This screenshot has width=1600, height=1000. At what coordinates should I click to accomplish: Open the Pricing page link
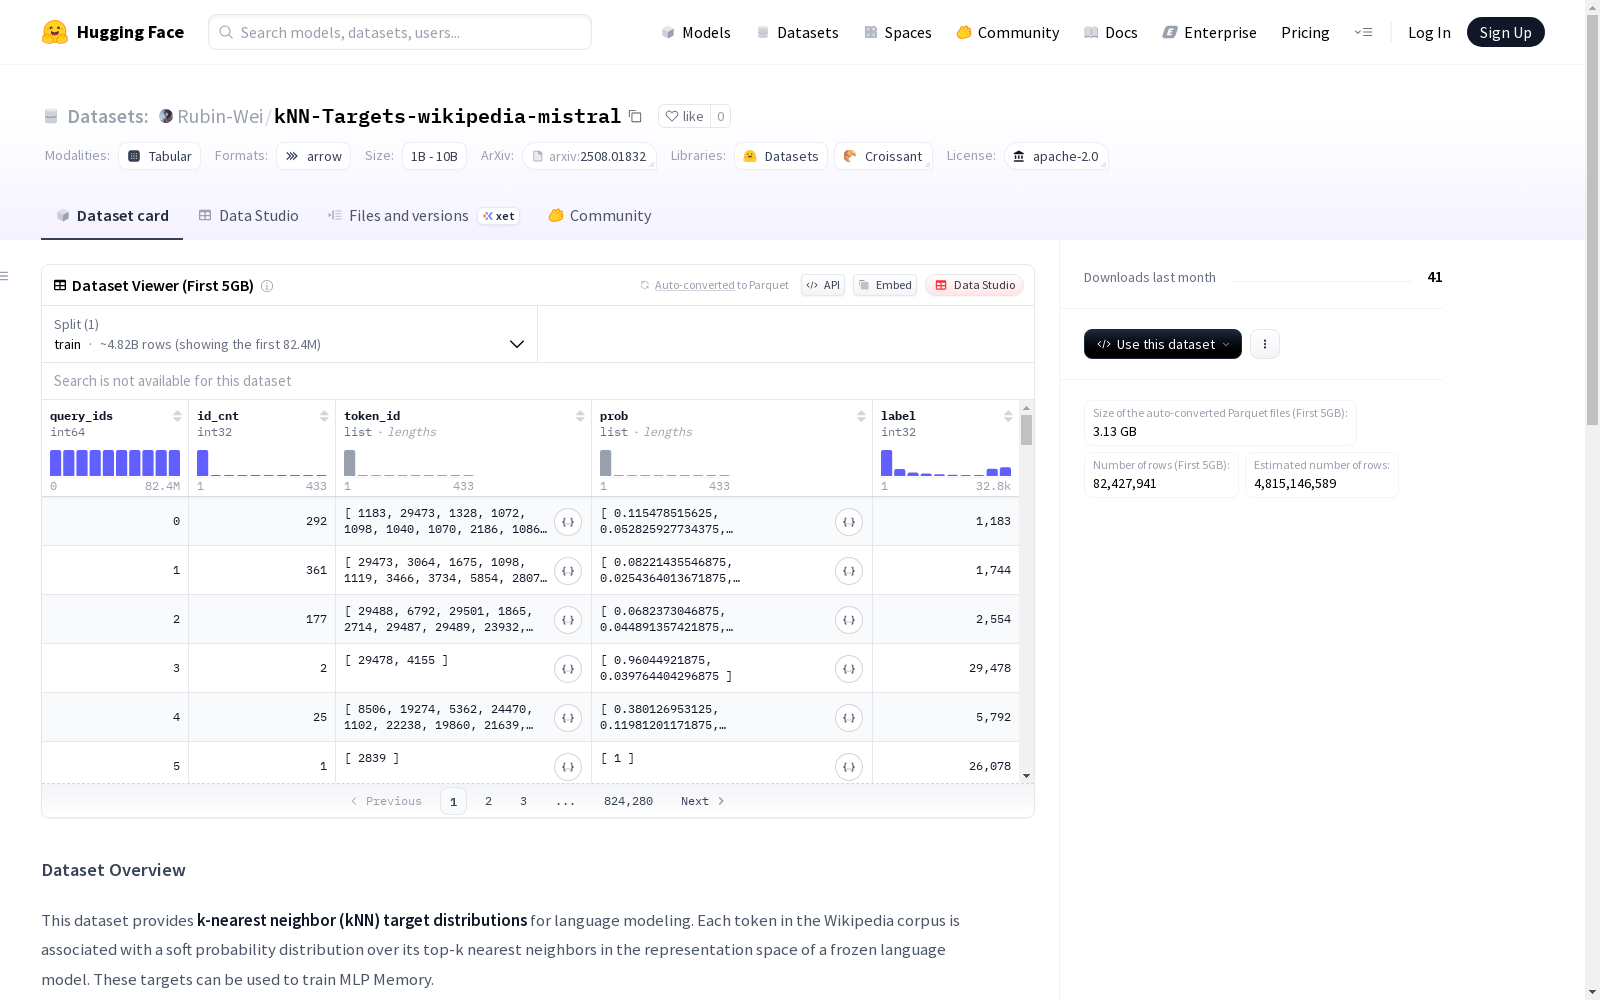pyautogui.click(x=1305, y=32)
